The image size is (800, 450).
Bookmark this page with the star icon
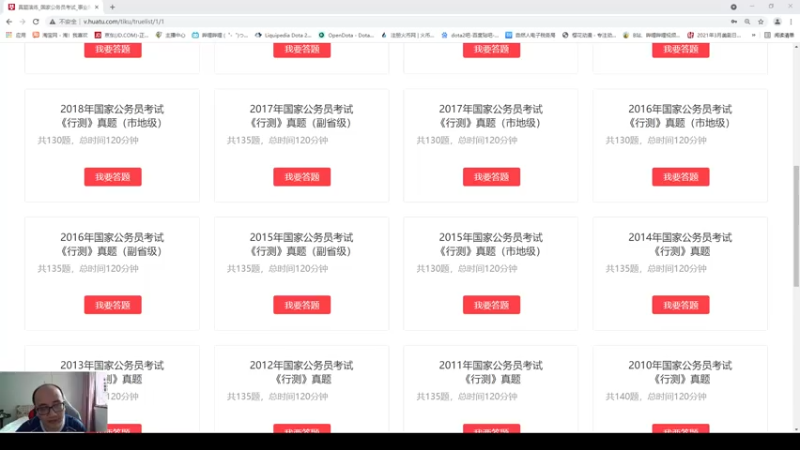pos(761,21)
